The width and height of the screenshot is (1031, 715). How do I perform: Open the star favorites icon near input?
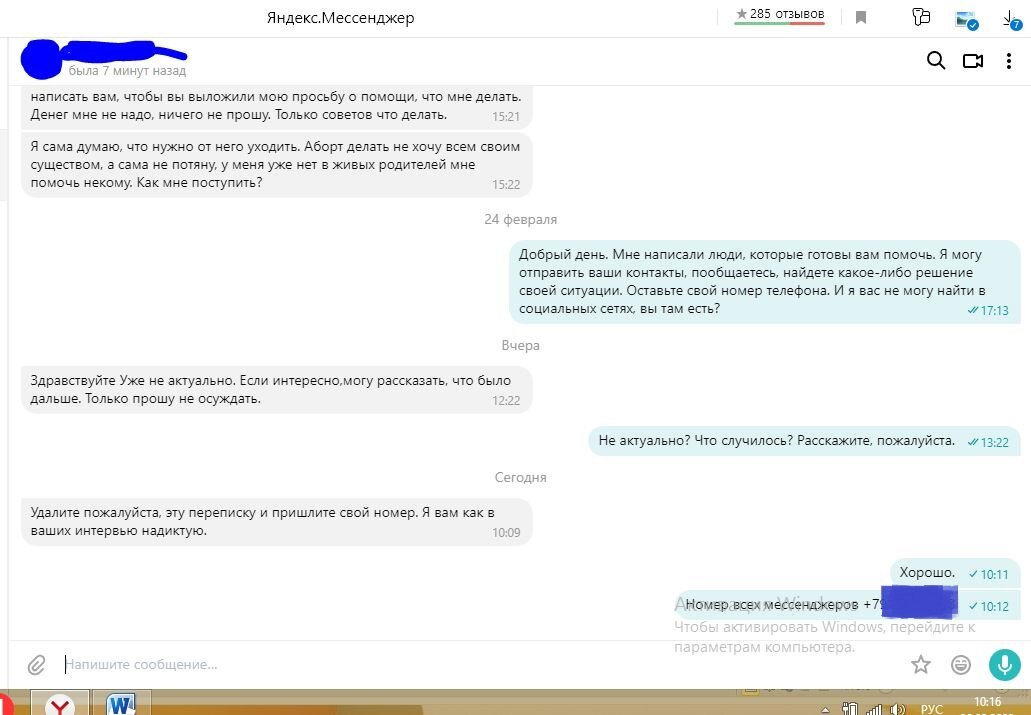tap(921, 664)
